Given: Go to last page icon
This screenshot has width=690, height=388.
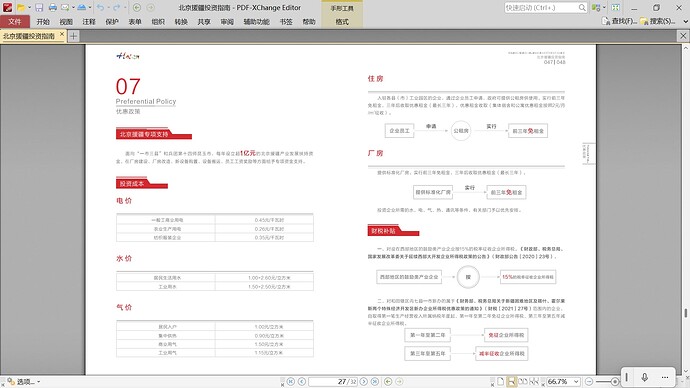Looking at the screenshot, I should (x=375, y=381).
